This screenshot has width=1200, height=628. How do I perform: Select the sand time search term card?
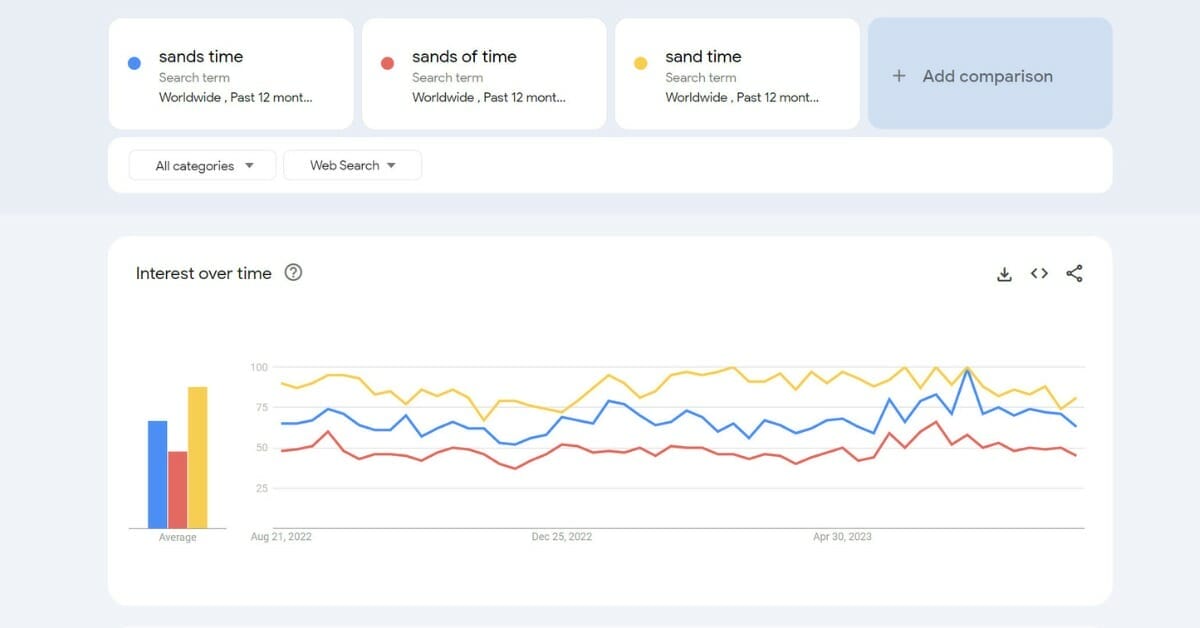click(737, 73)
